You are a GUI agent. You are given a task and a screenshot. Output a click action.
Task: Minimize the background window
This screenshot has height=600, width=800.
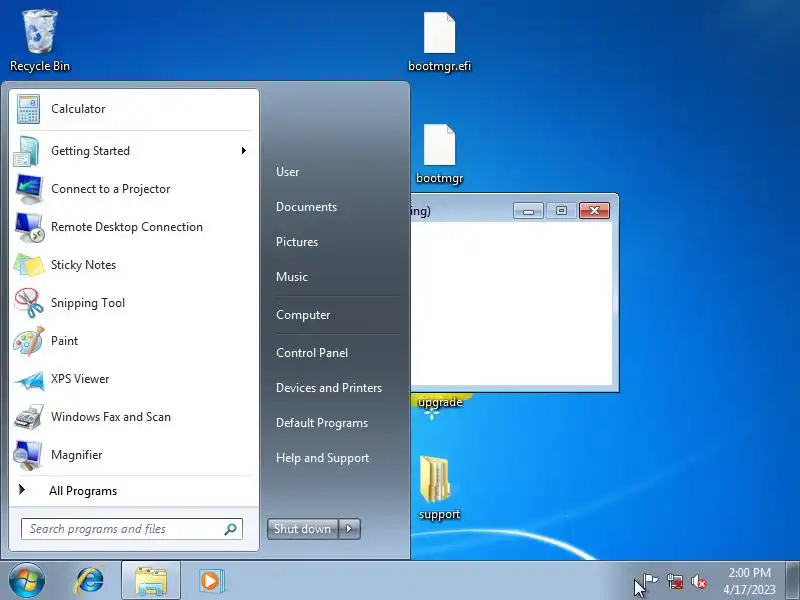click(x=528, y=211)
